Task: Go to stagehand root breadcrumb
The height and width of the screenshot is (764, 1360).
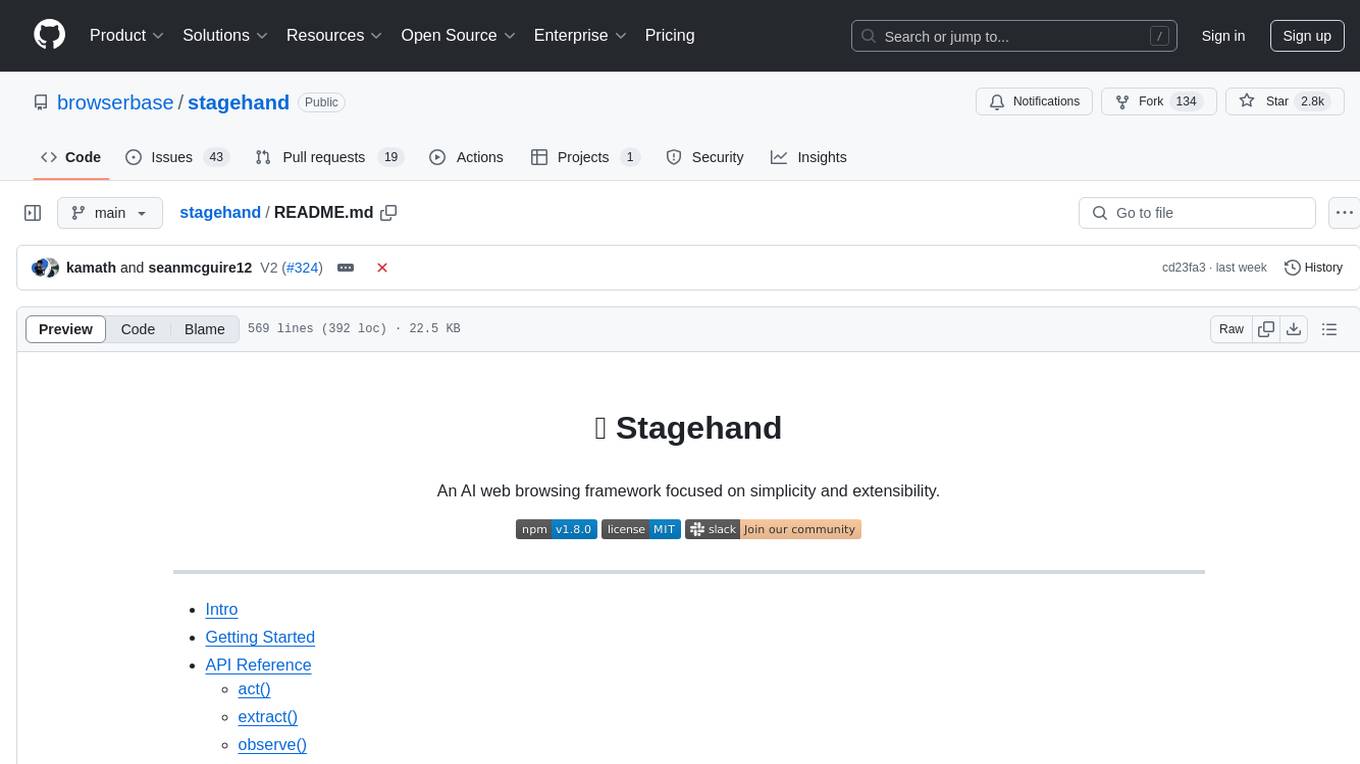Action: pyautogui.click(x=220, y=212)
